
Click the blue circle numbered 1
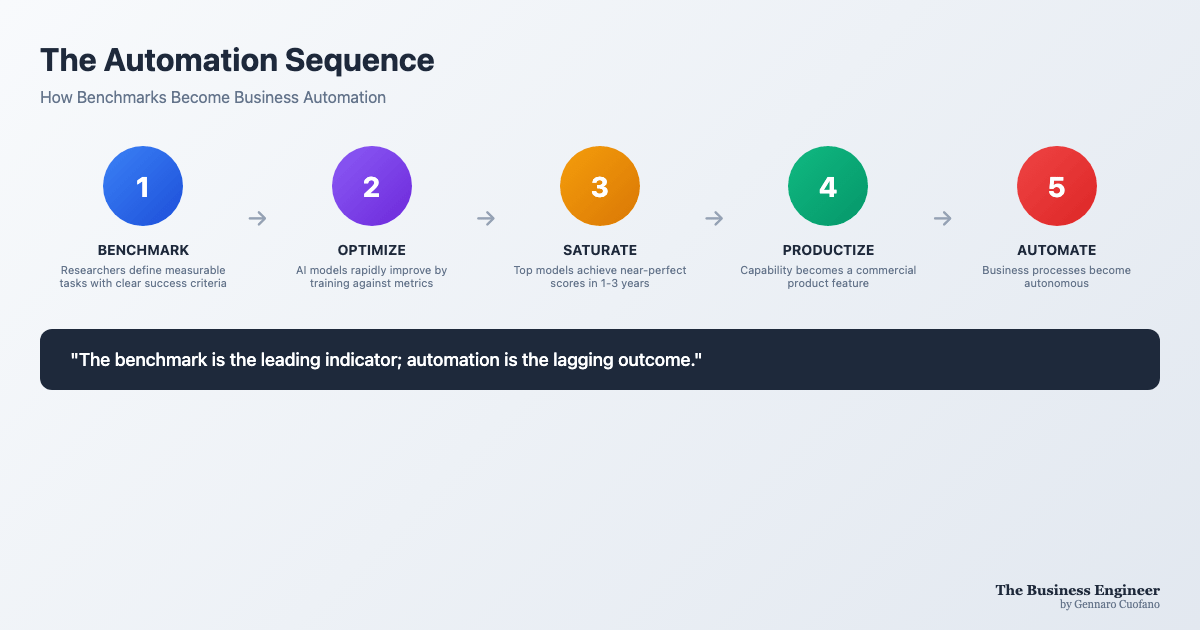pos(143,187)
